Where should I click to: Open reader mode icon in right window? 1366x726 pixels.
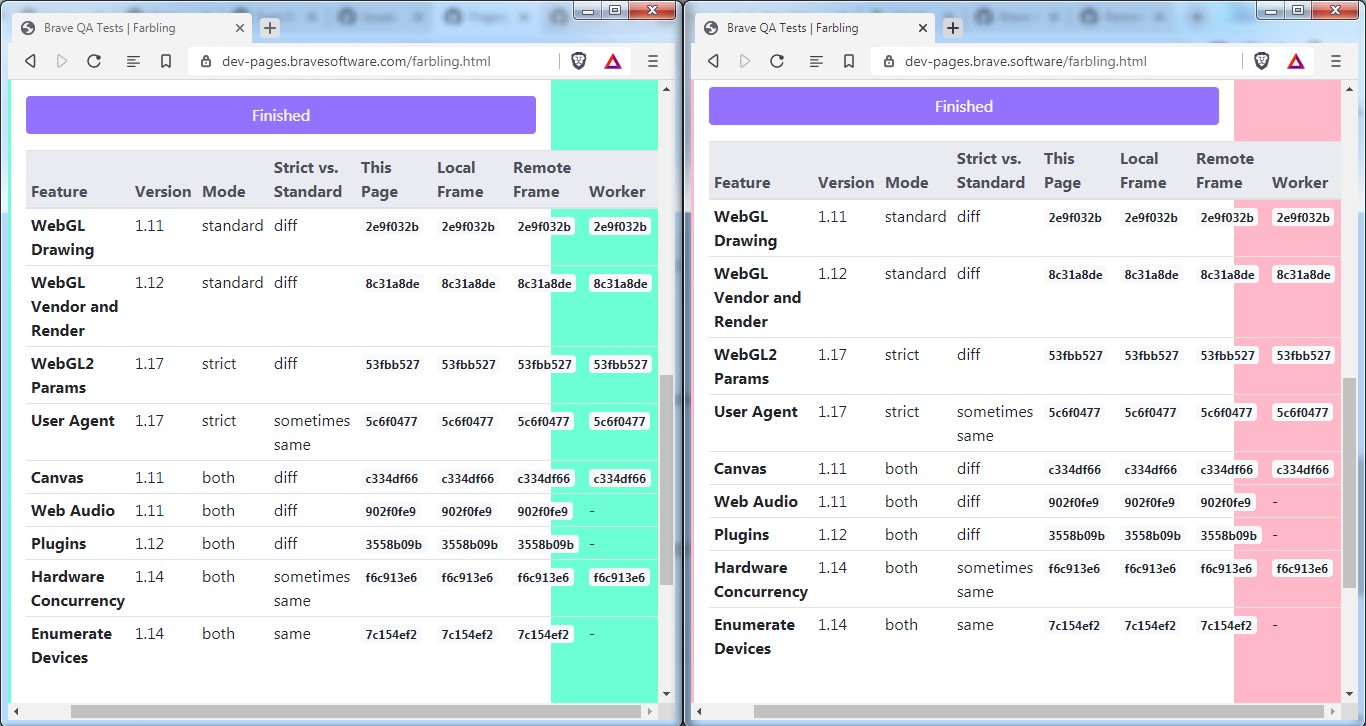(x=816, y=61)
